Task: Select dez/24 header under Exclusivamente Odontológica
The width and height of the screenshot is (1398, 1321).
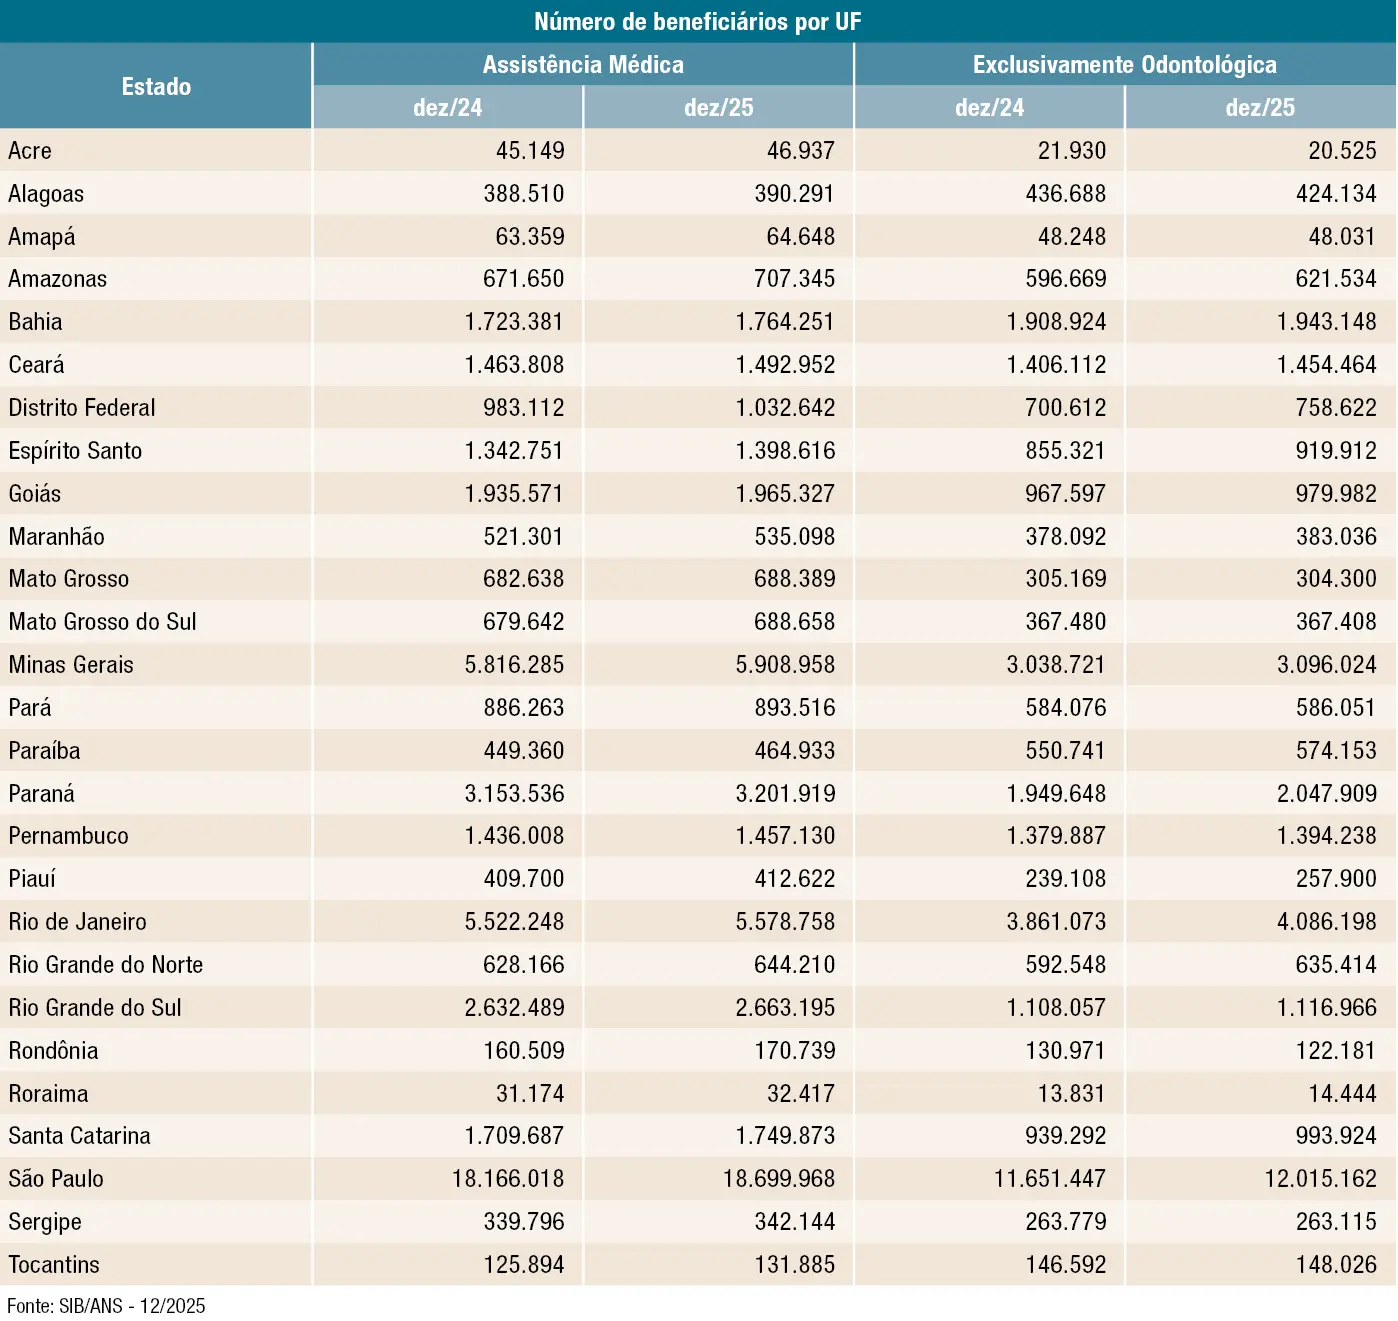Action: coord(989,108)
